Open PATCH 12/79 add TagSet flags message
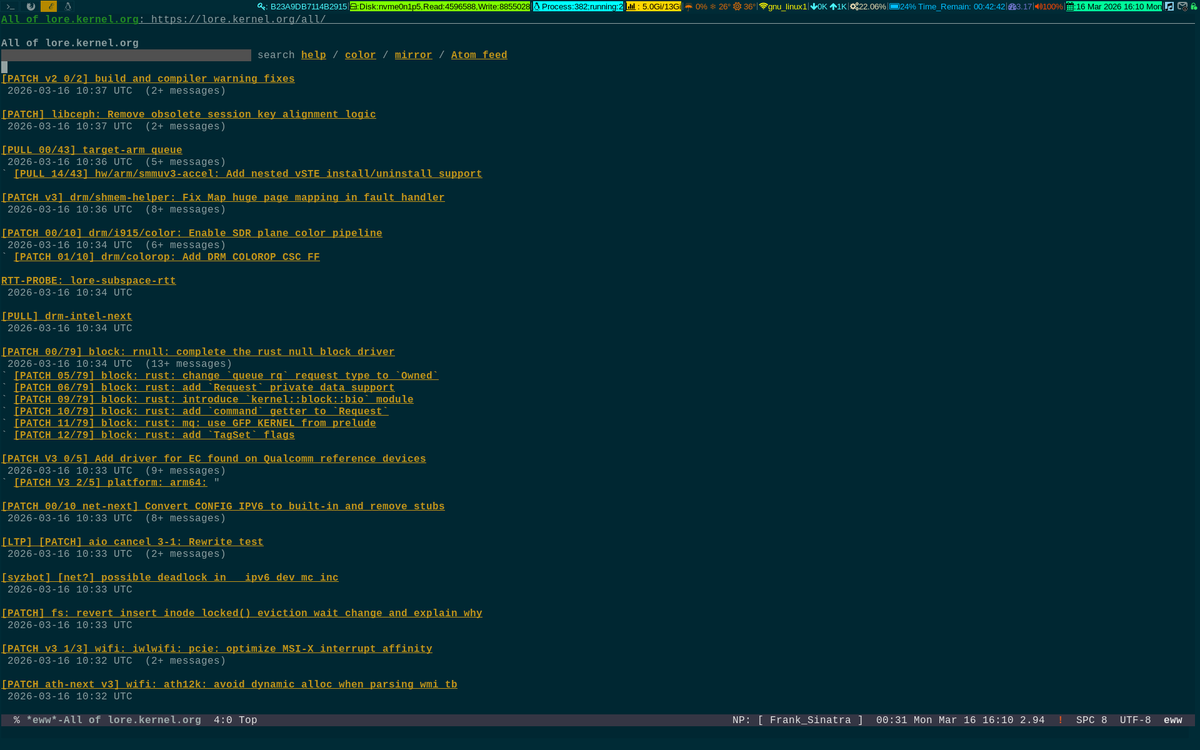 154,436
